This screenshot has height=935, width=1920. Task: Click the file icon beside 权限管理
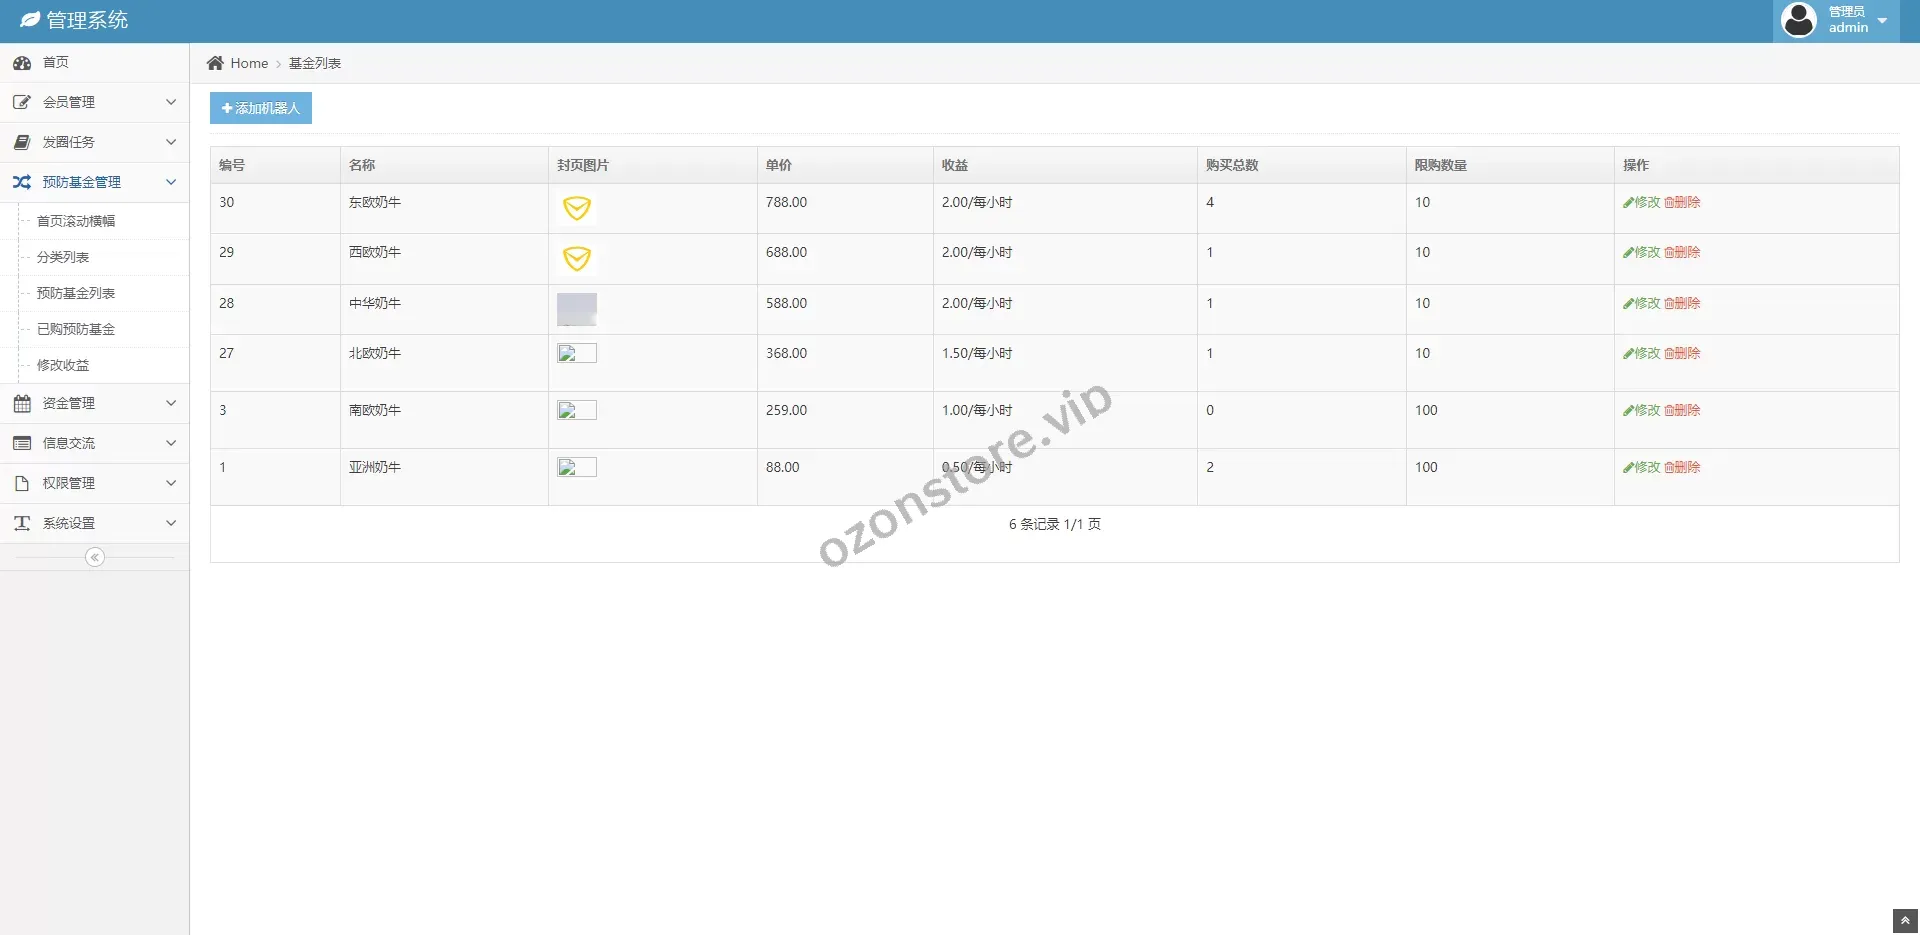coord(22,483)
